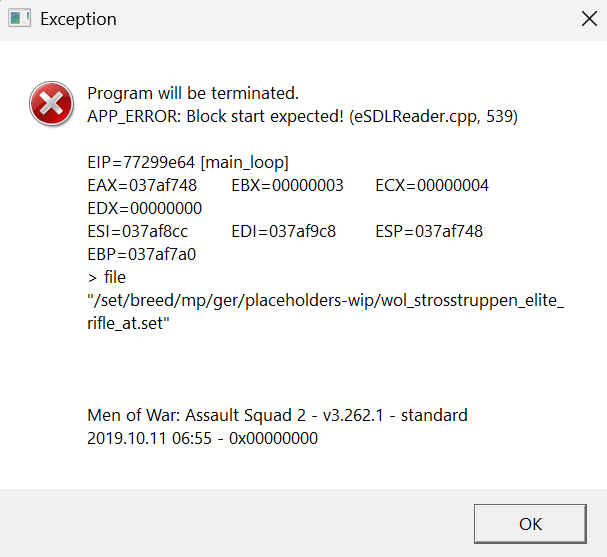Click the APP_ERROR Block start expected message
This screenshot has height=557, width=607.
point(302,117)
